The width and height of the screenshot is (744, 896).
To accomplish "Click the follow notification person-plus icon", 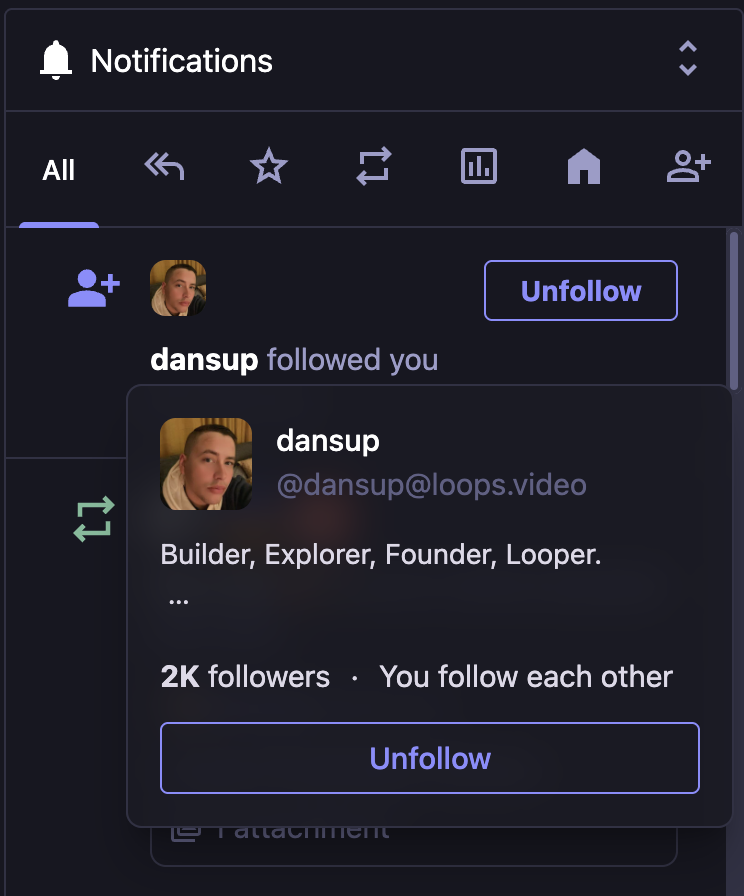I will (93, 288).
